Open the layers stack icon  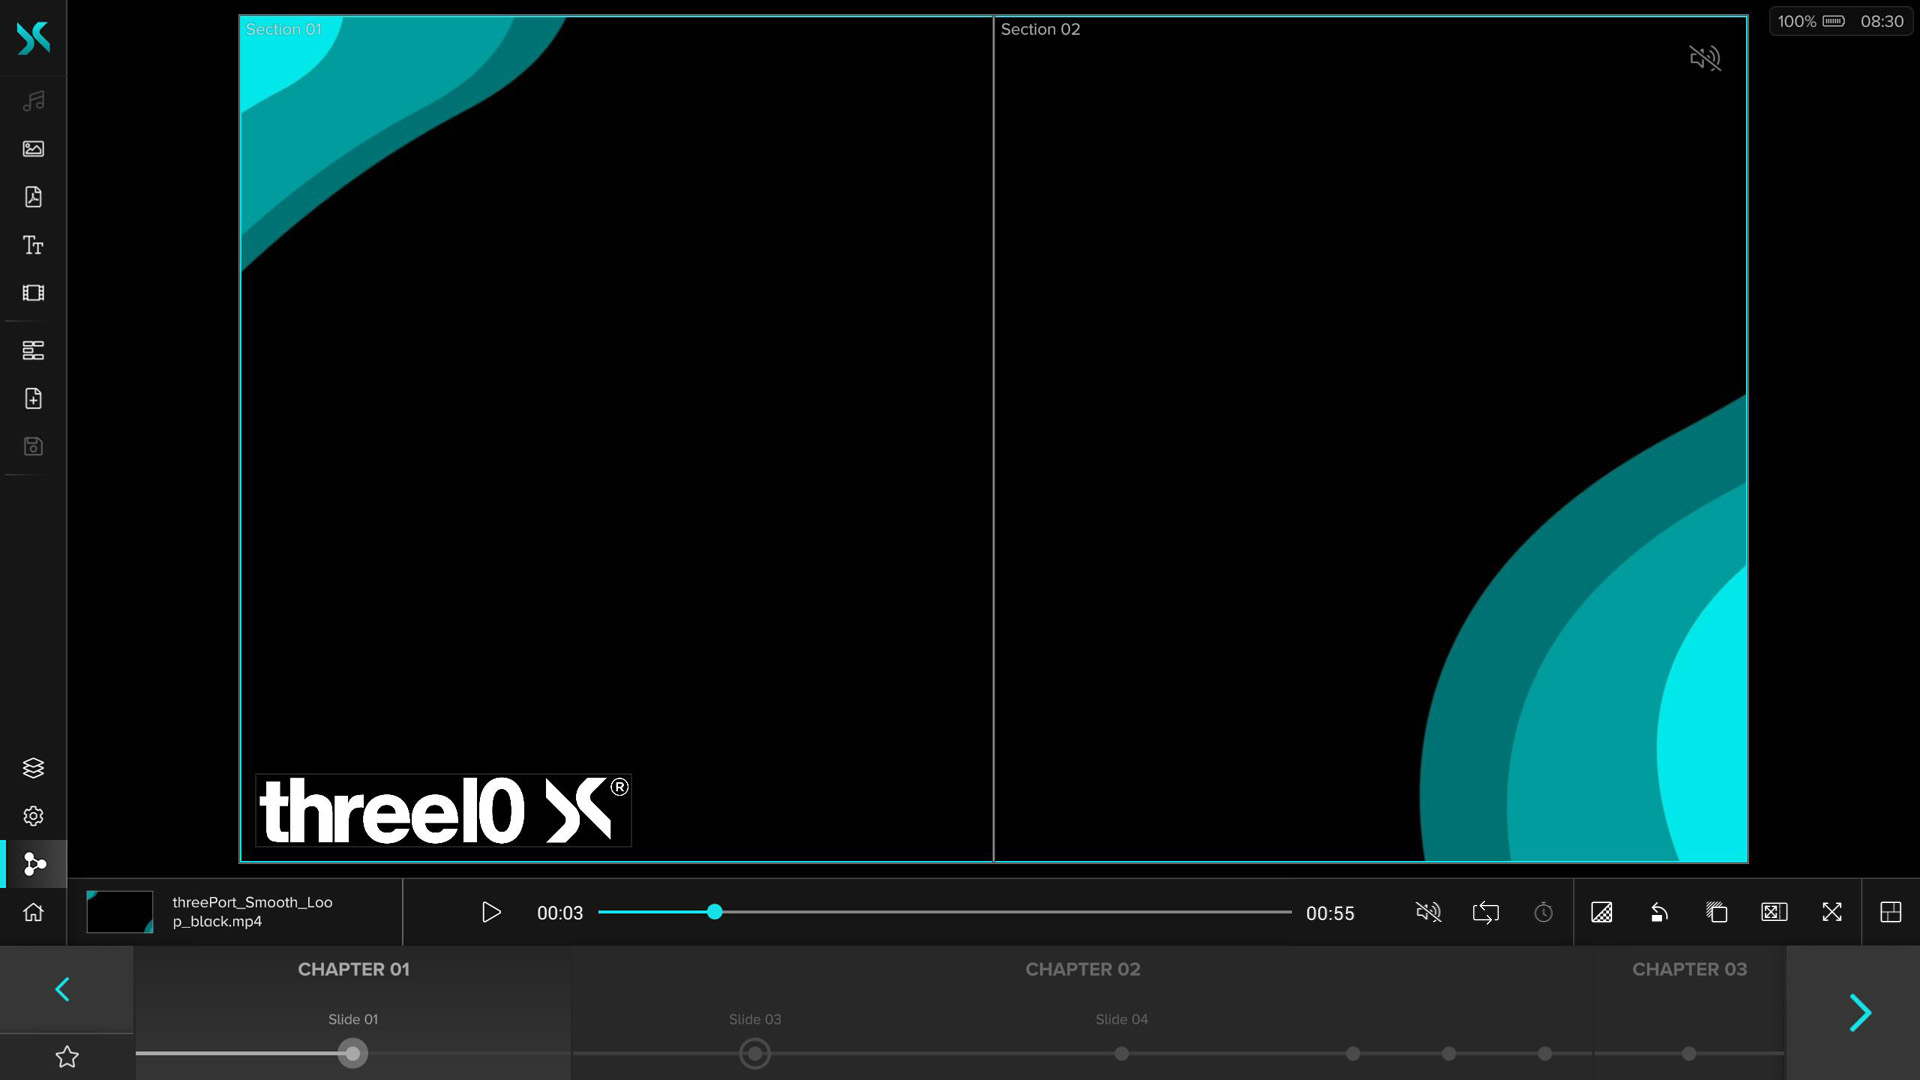(33, 768)
